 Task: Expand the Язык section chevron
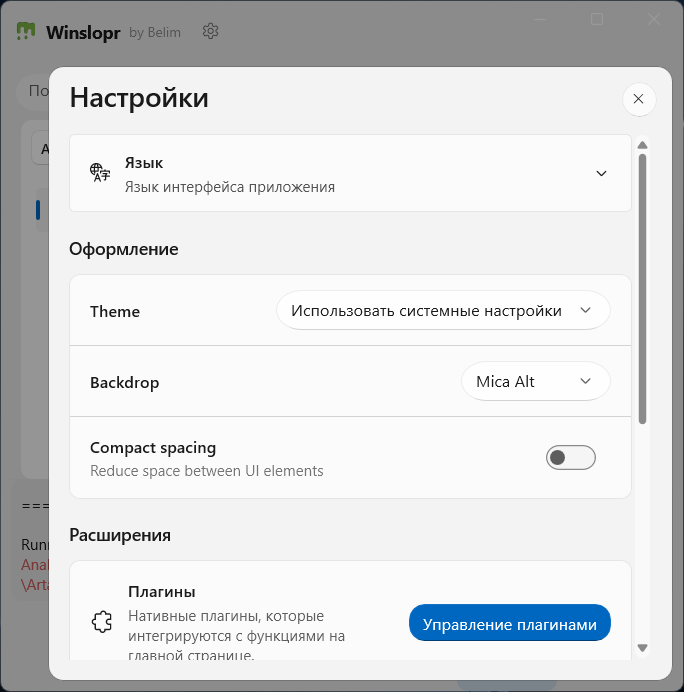[x=601, y=173]
